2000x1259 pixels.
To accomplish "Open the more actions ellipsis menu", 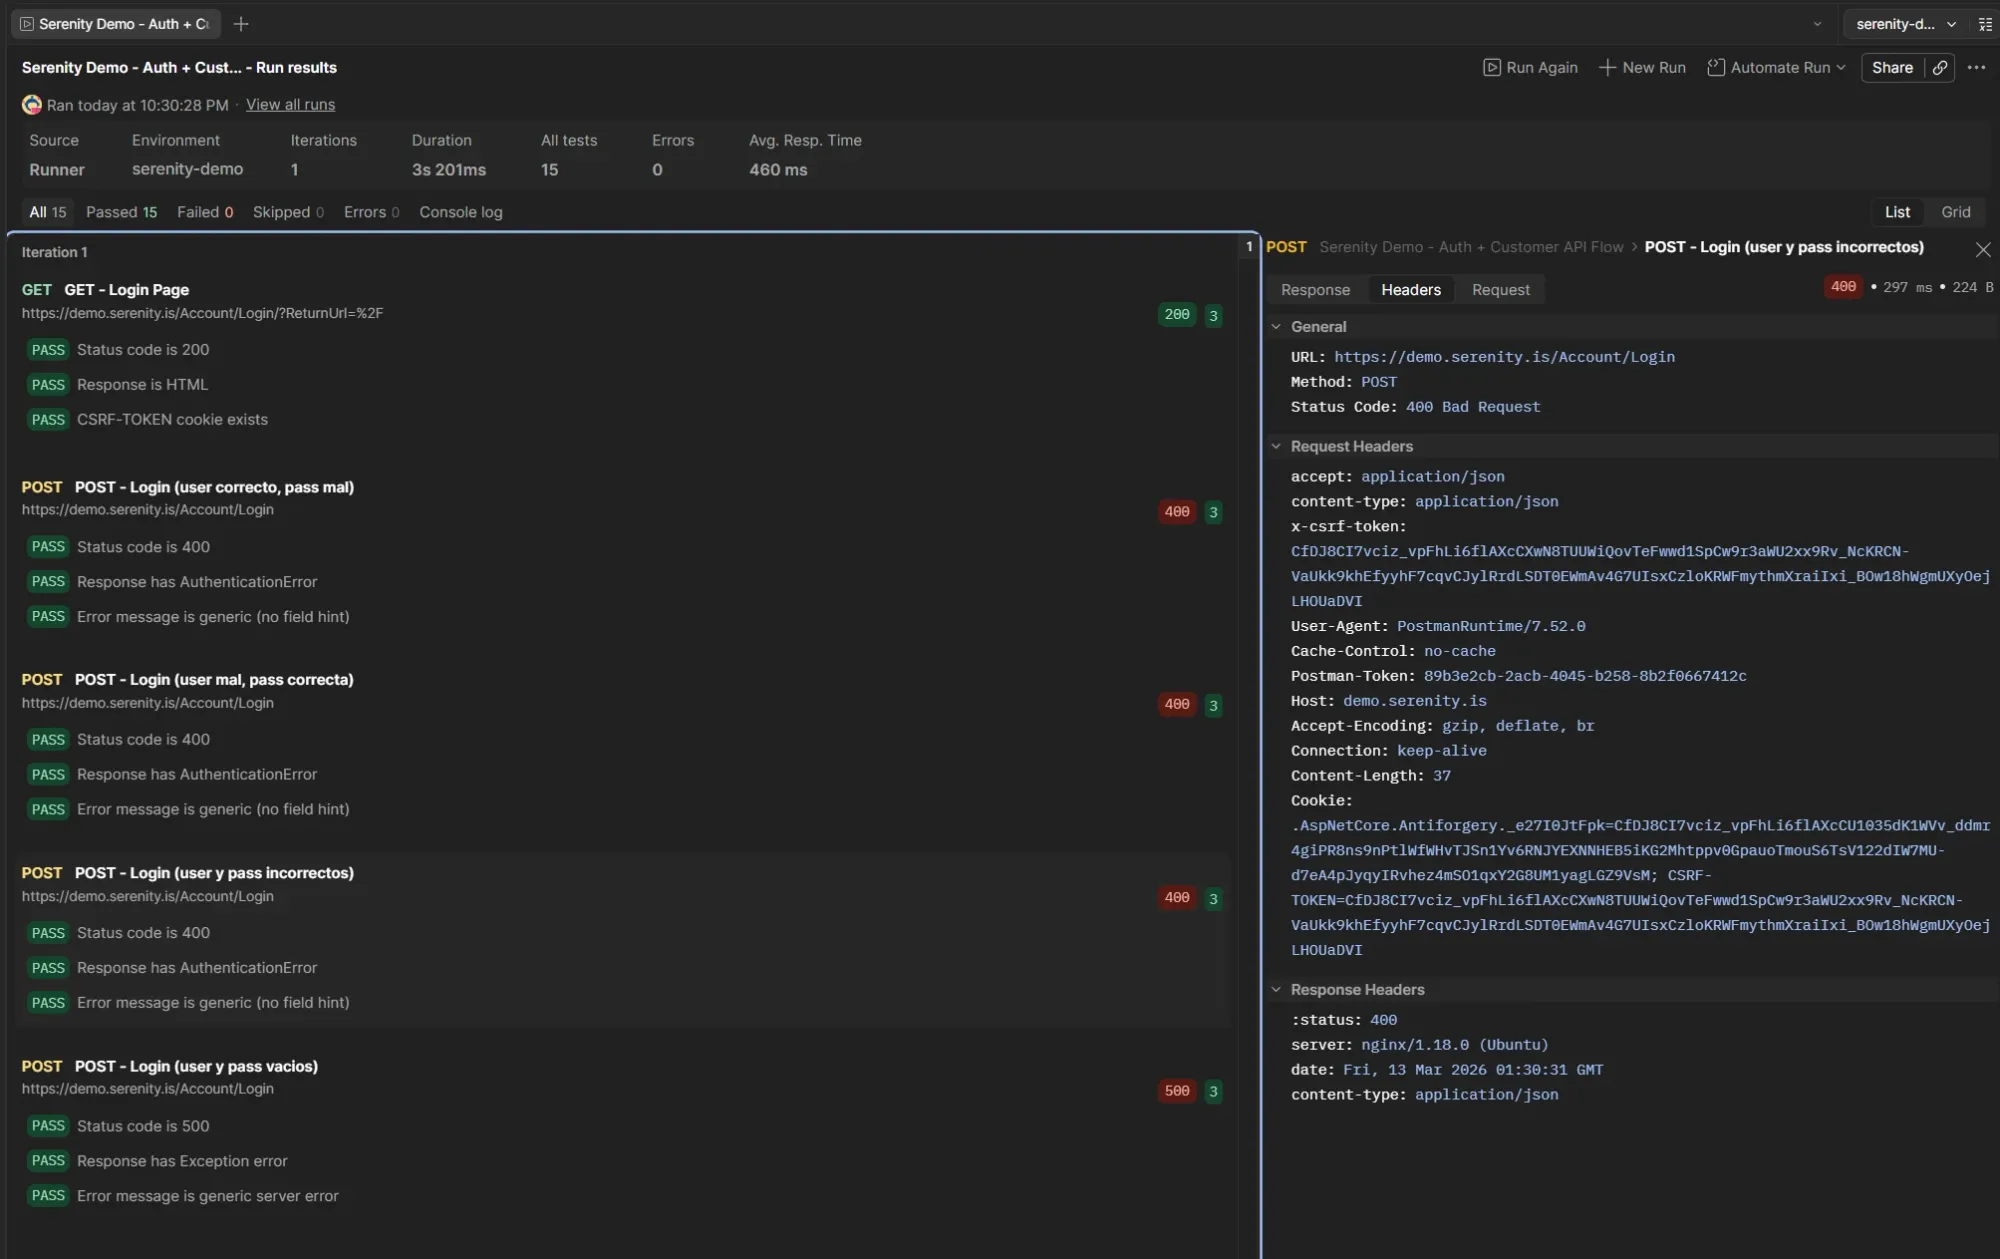I will coord(1977,67).
